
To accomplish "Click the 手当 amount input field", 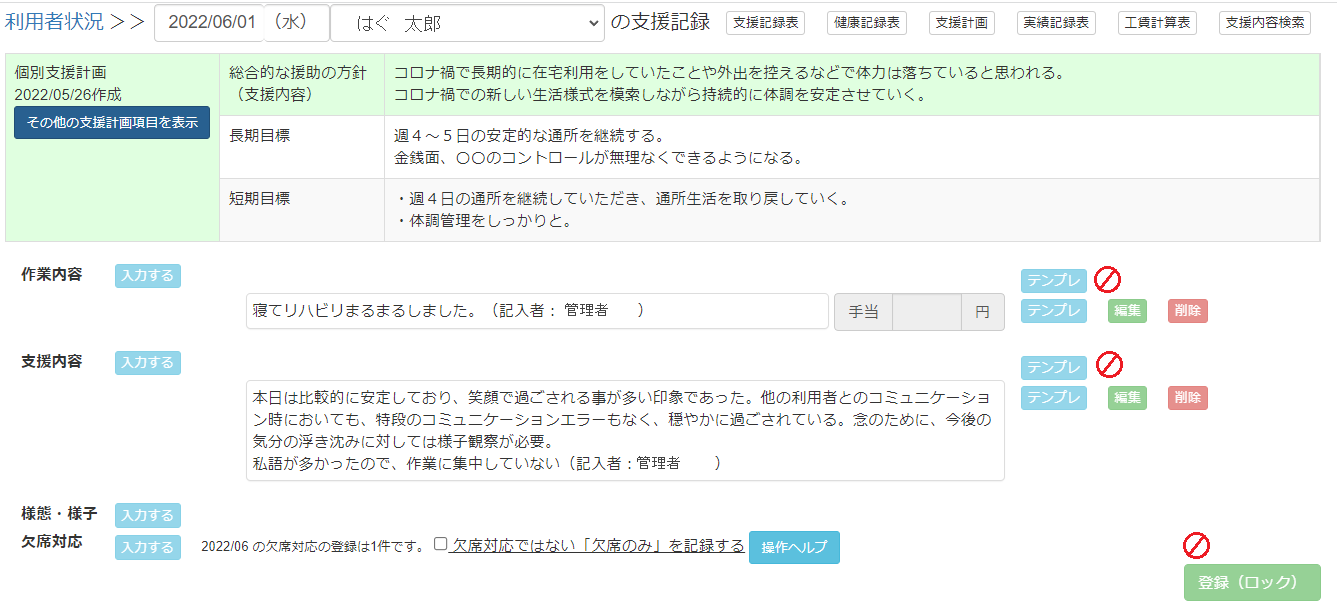I will (x=926, y=312).
